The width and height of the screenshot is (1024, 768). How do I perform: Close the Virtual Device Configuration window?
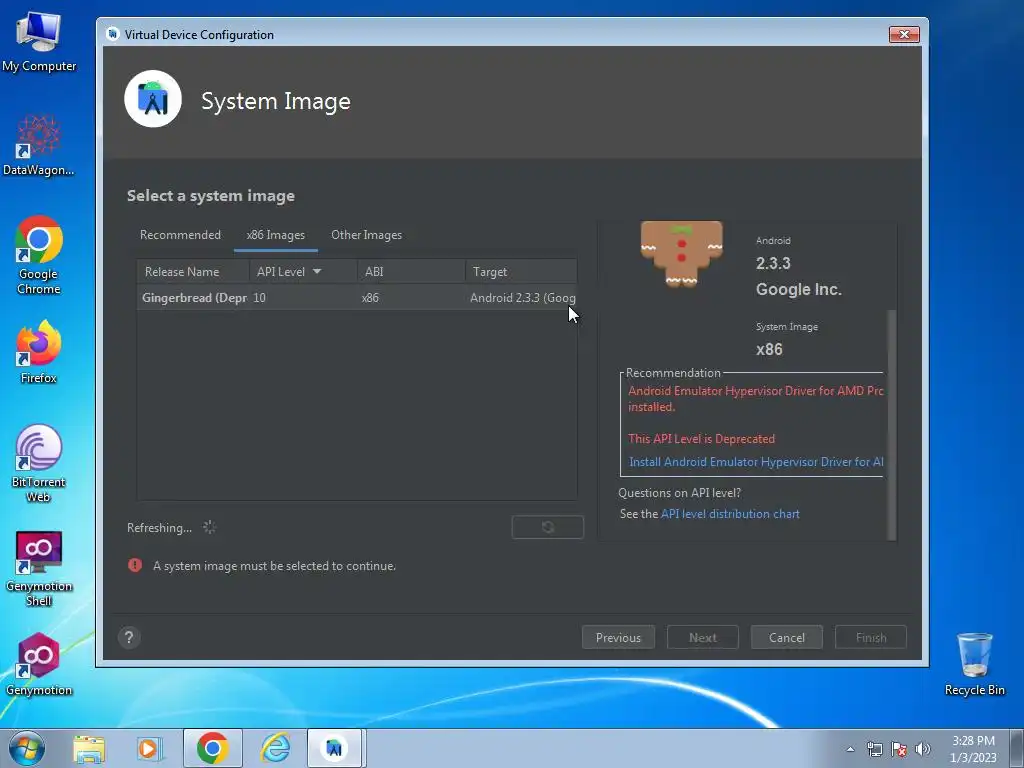tap(904, 35)
